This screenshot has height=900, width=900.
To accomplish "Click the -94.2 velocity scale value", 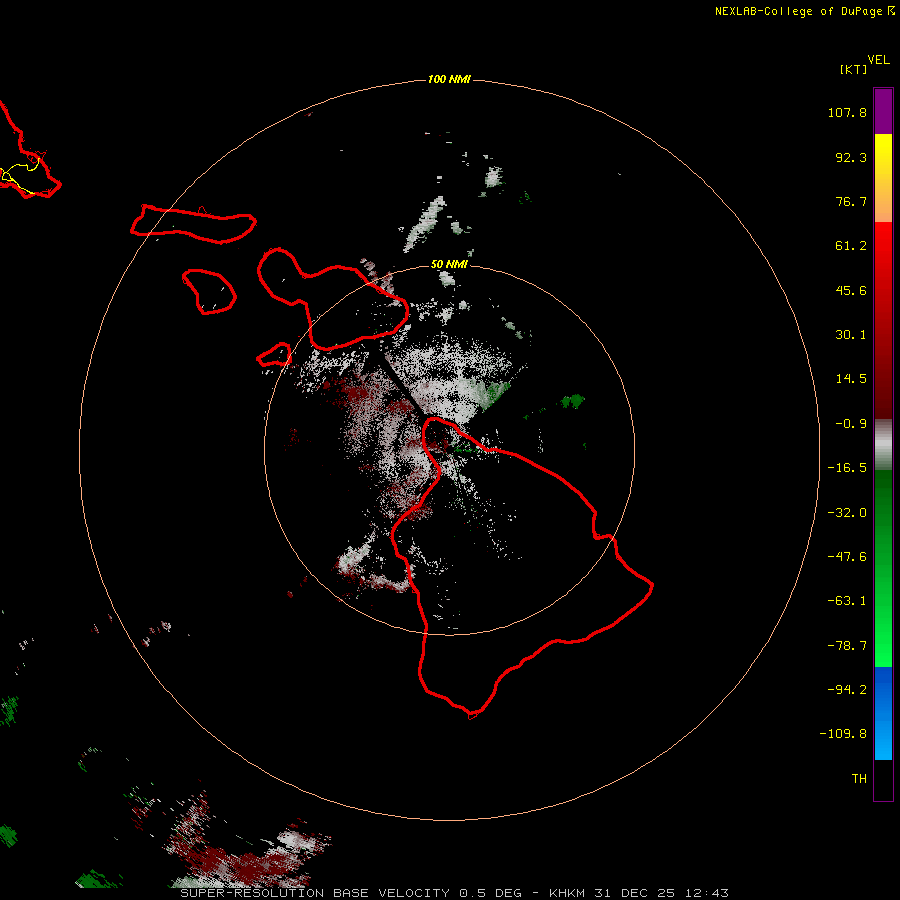I will (x=847, y=689).
